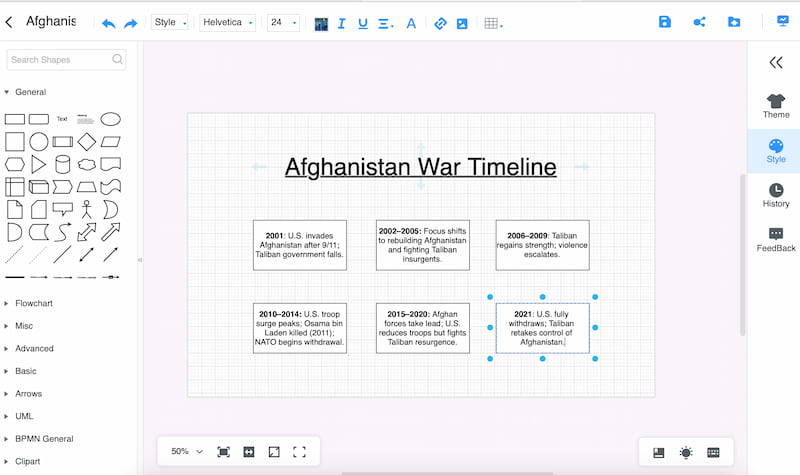
Task: Save the diagram with save icon
Action: pos(665,22)
